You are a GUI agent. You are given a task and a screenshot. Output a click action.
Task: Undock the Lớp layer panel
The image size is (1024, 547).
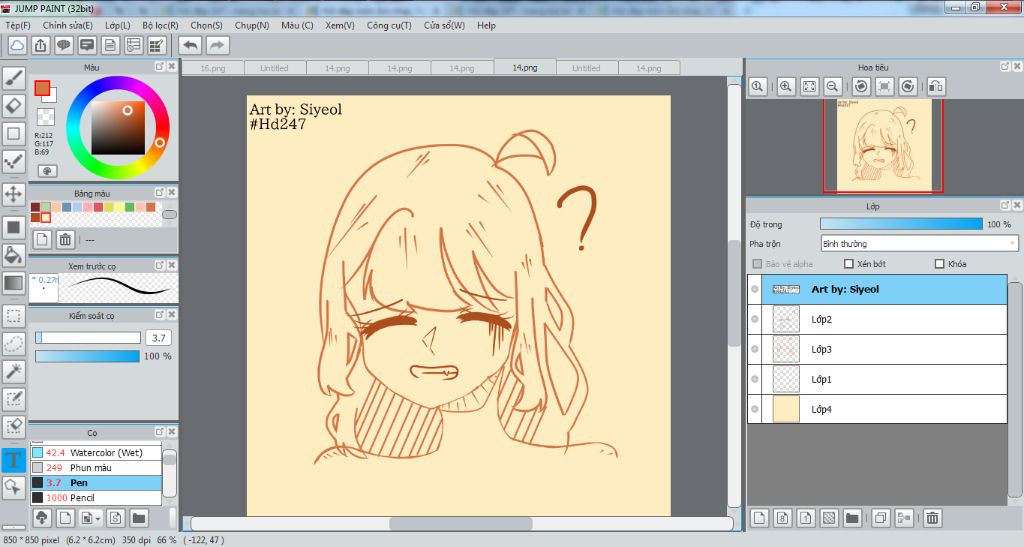tap(1005, 205)
